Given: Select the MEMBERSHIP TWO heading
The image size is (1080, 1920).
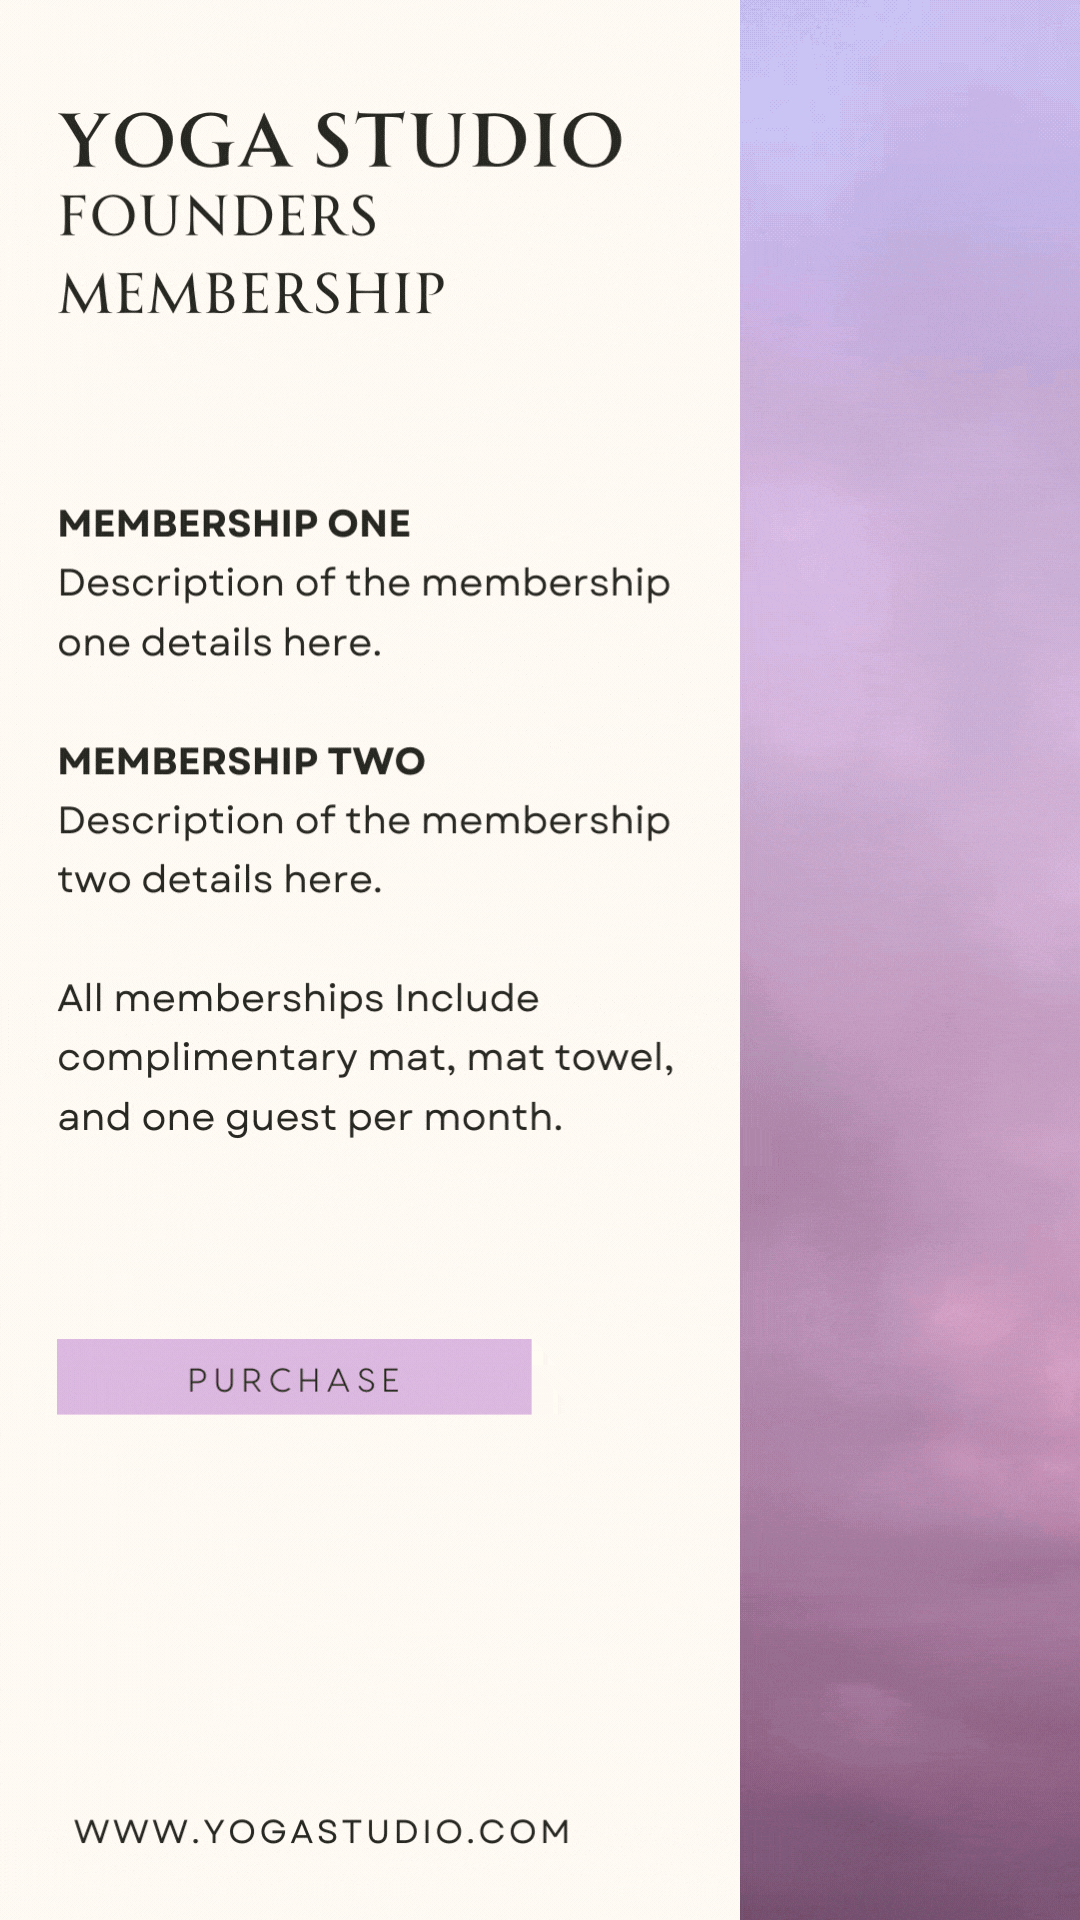Looking at the screenshot, I should click(242, 761).
